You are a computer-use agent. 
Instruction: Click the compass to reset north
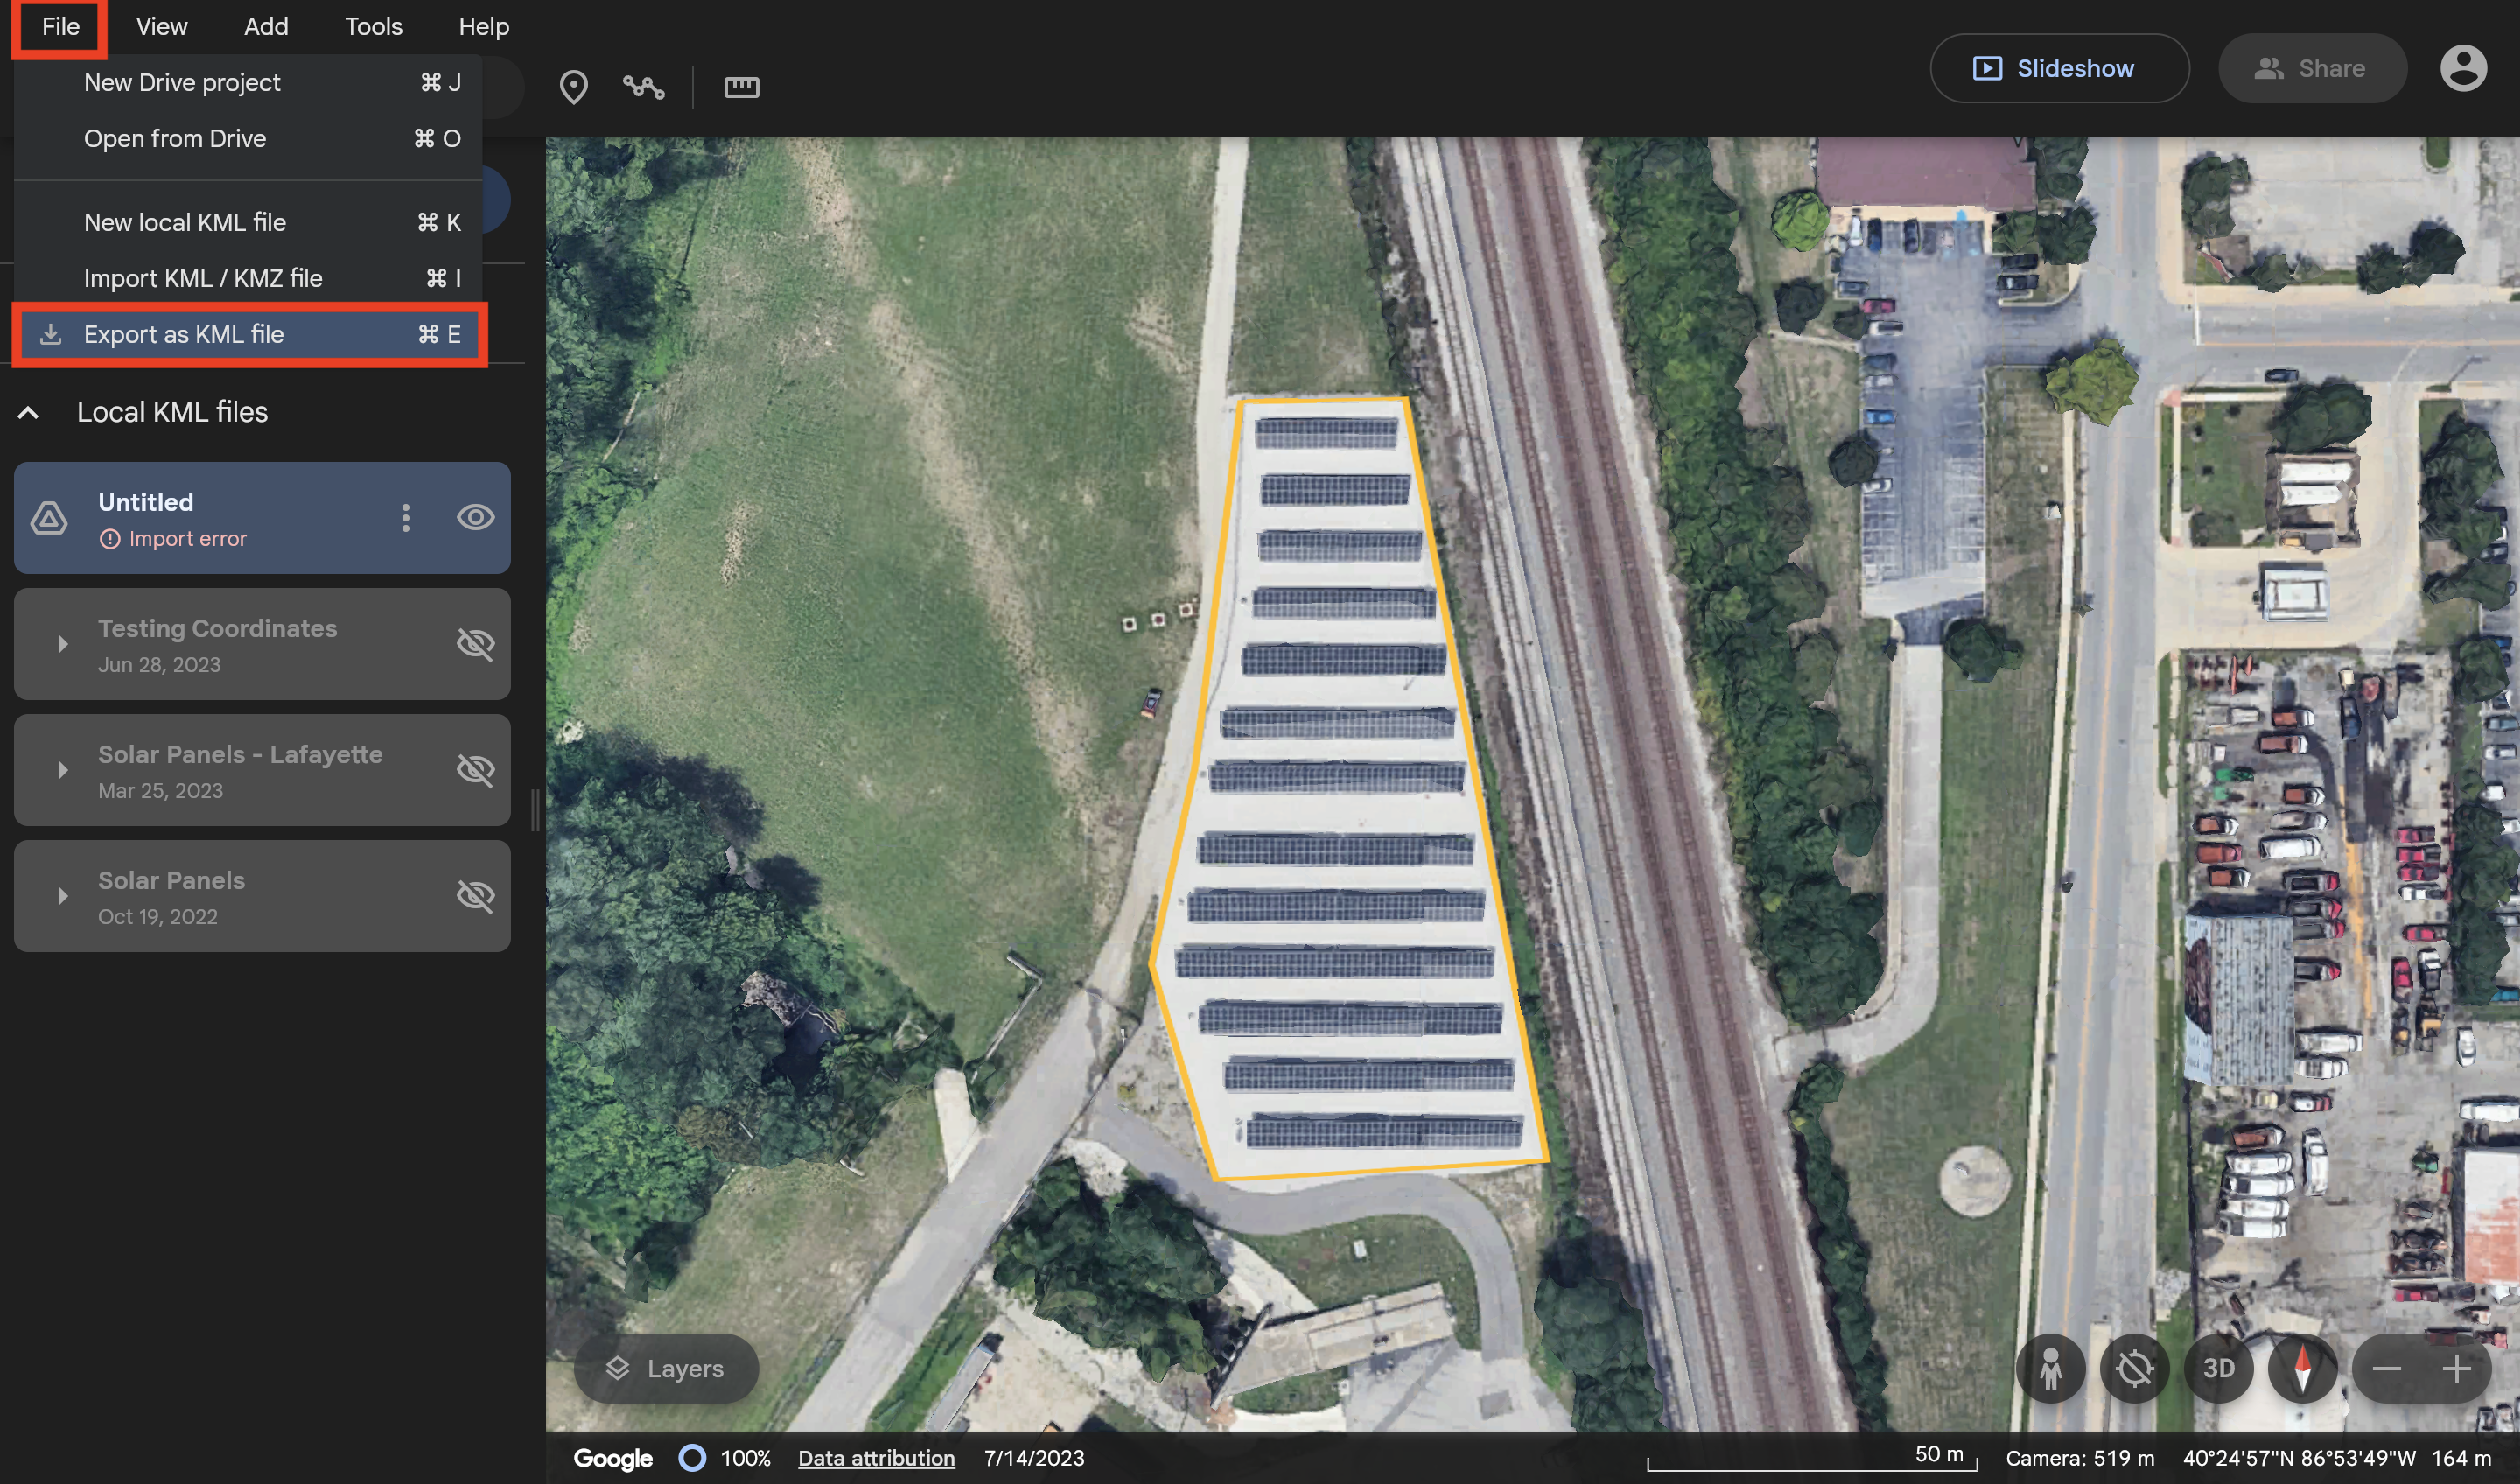point(2302,1368)
